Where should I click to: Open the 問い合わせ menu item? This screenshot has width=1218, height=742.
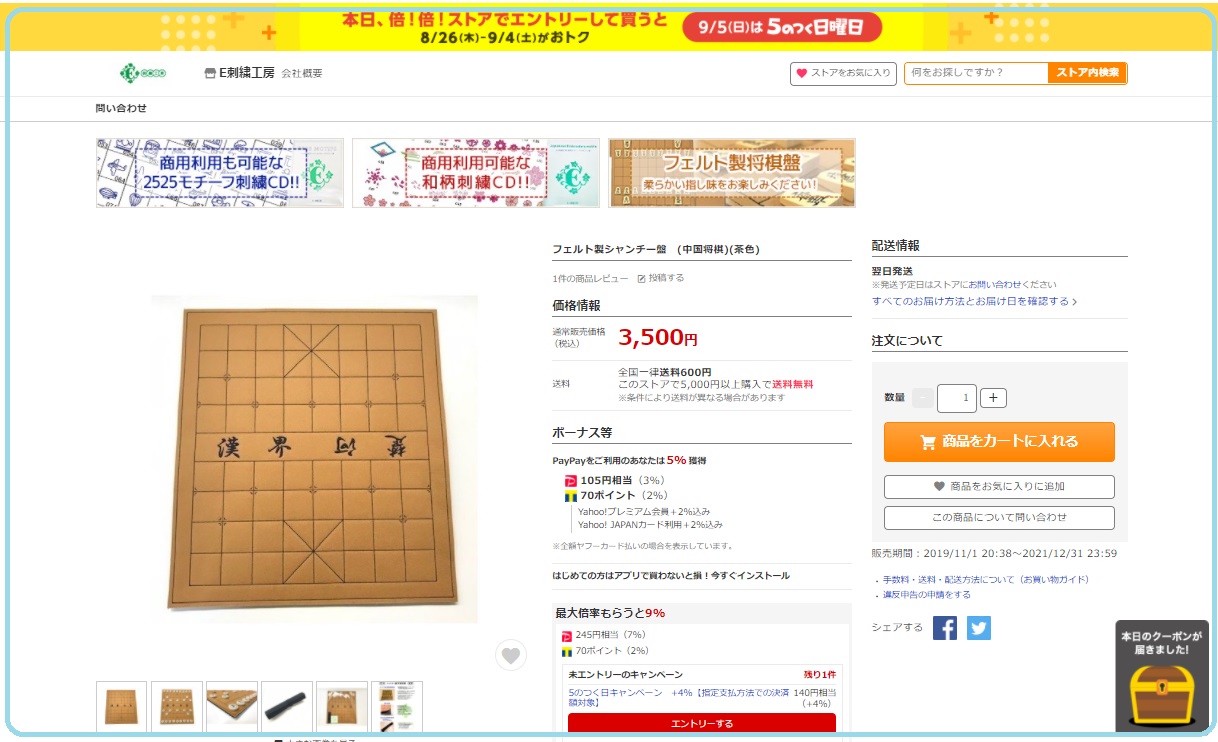pyautogui.click(x=121, y=108)
